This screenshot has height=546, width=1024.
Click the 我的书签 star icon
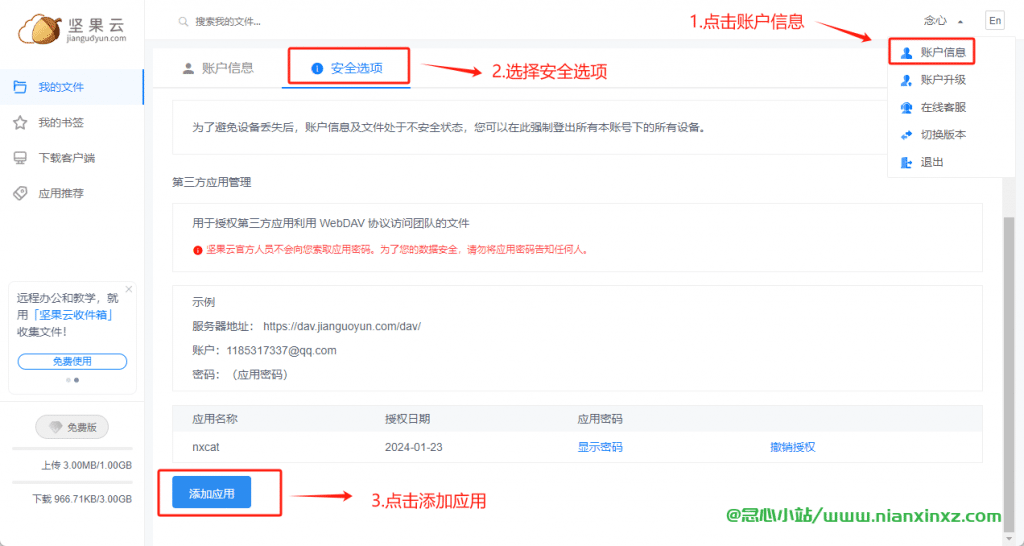(x=20, y=123)
